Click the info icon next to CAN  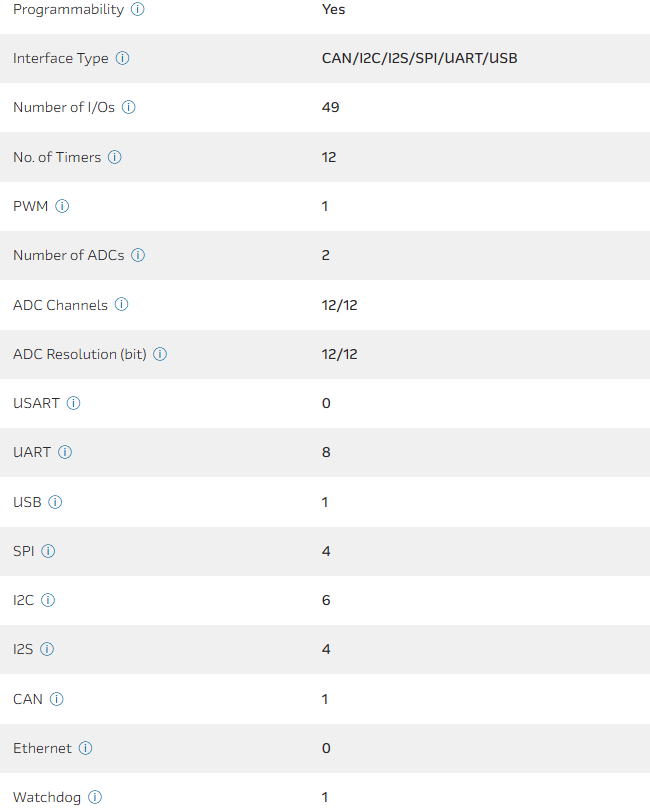pyautogui.click(x=57, y=699)
